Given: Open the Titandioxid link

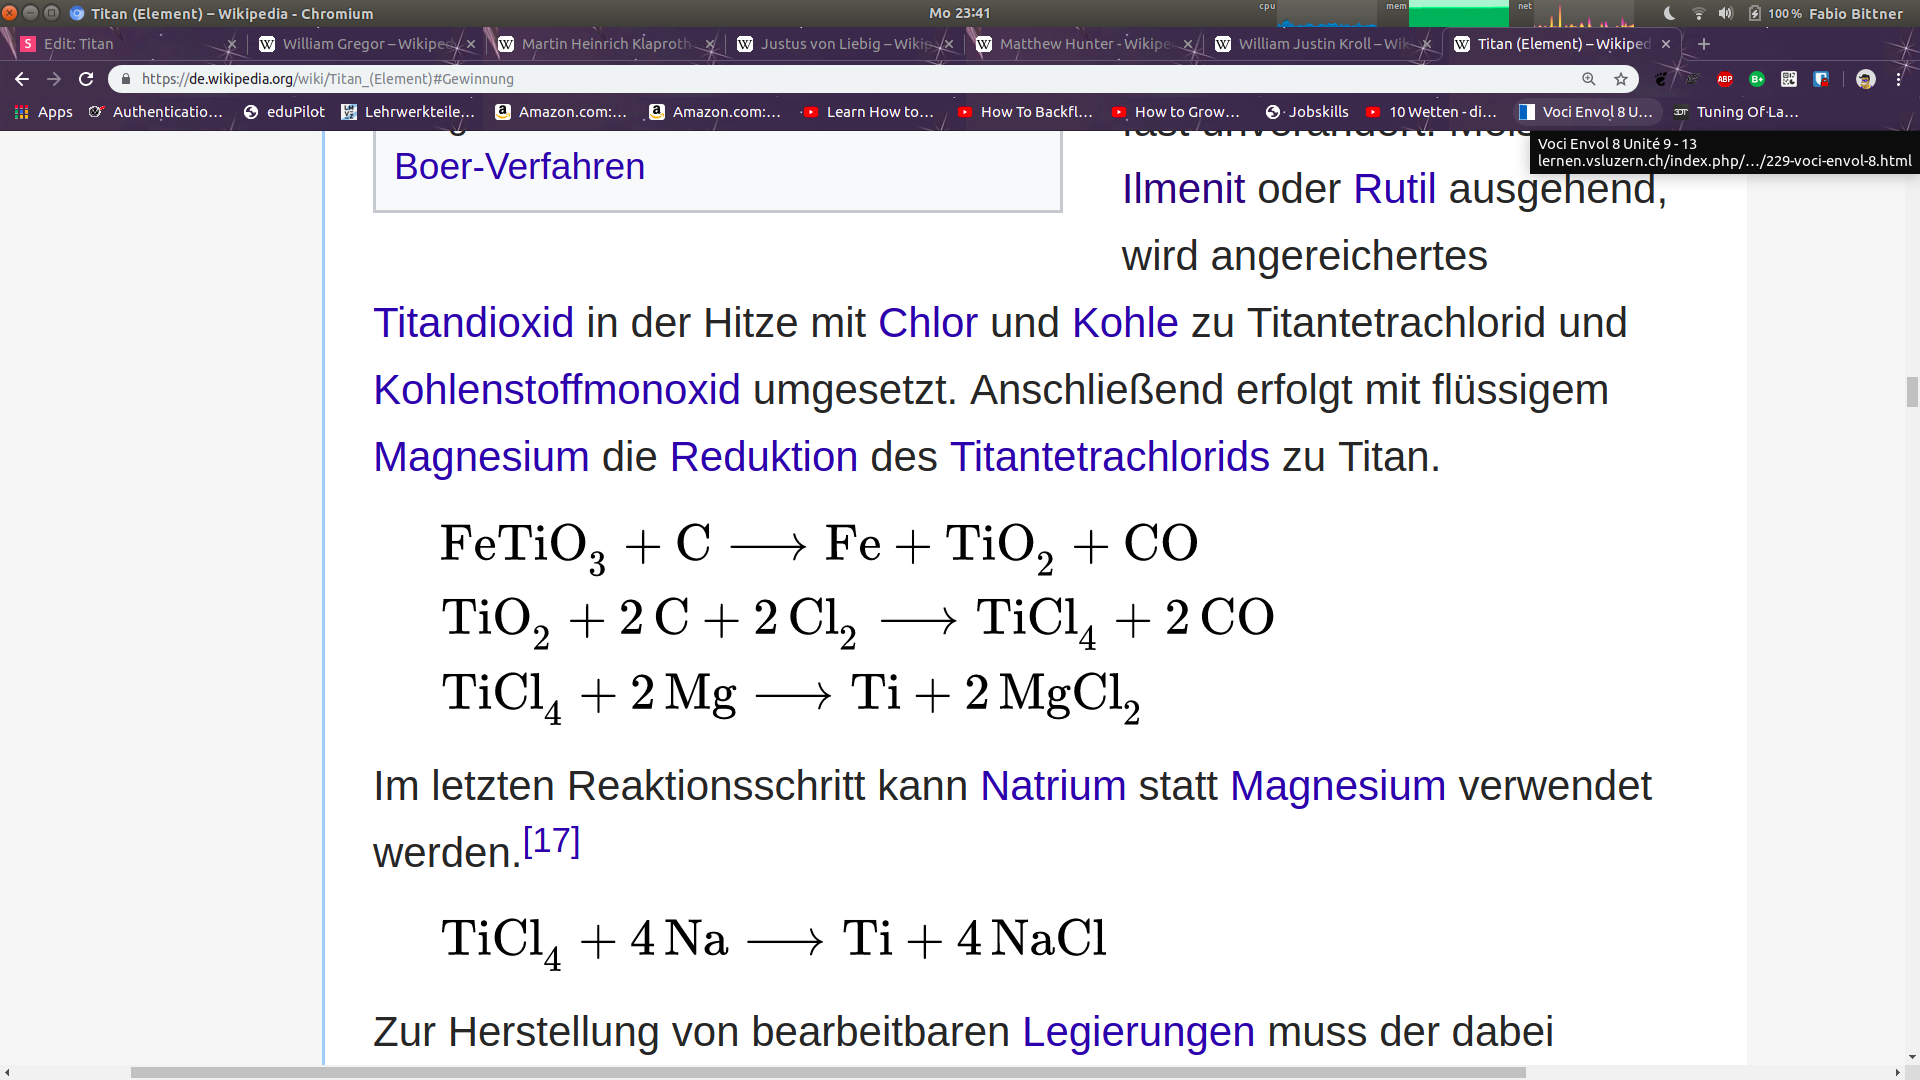Looking at the screenshot, I should pyautogui.click(x=473, y=323).
